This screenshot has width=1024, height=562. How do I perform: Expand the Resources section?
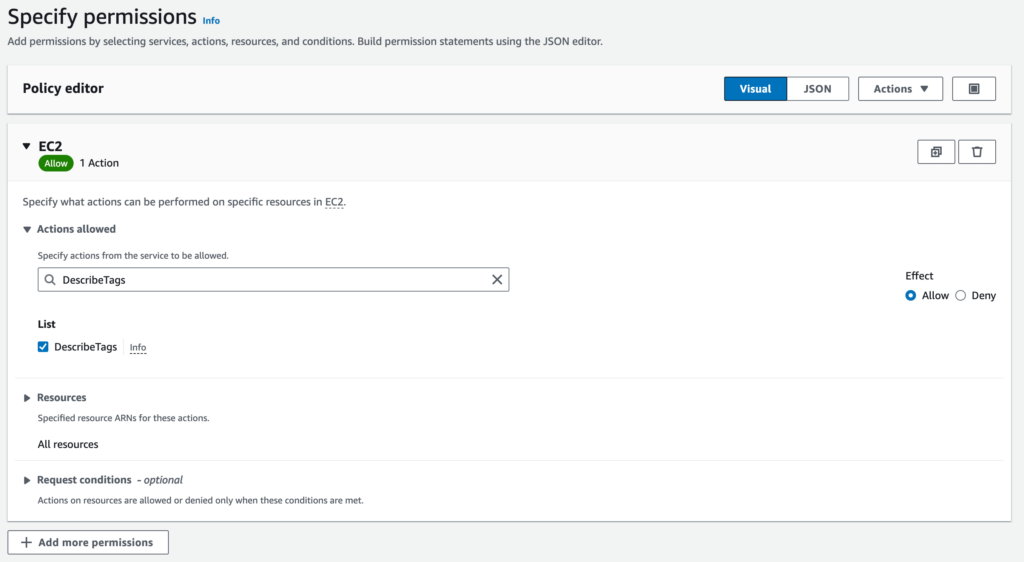27,398
